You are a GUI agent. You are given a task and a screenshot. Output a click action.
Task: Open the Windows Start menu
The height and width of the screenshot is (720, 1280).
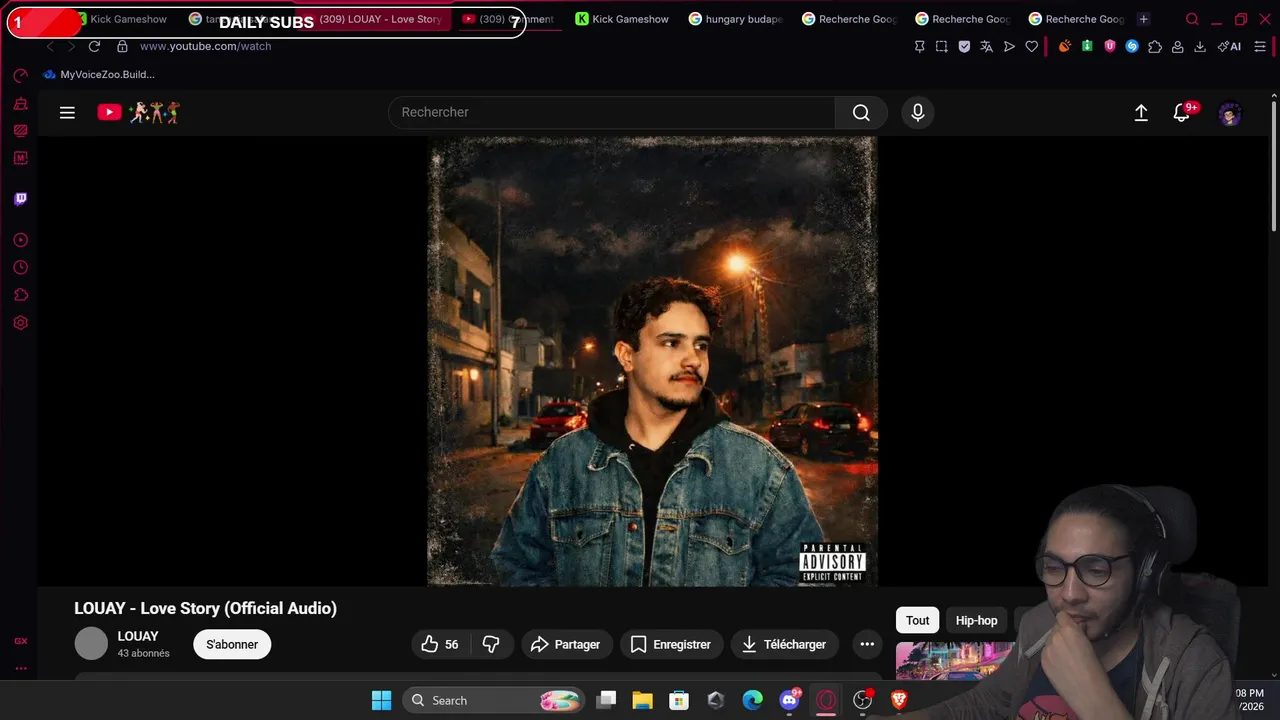point(382,700)
